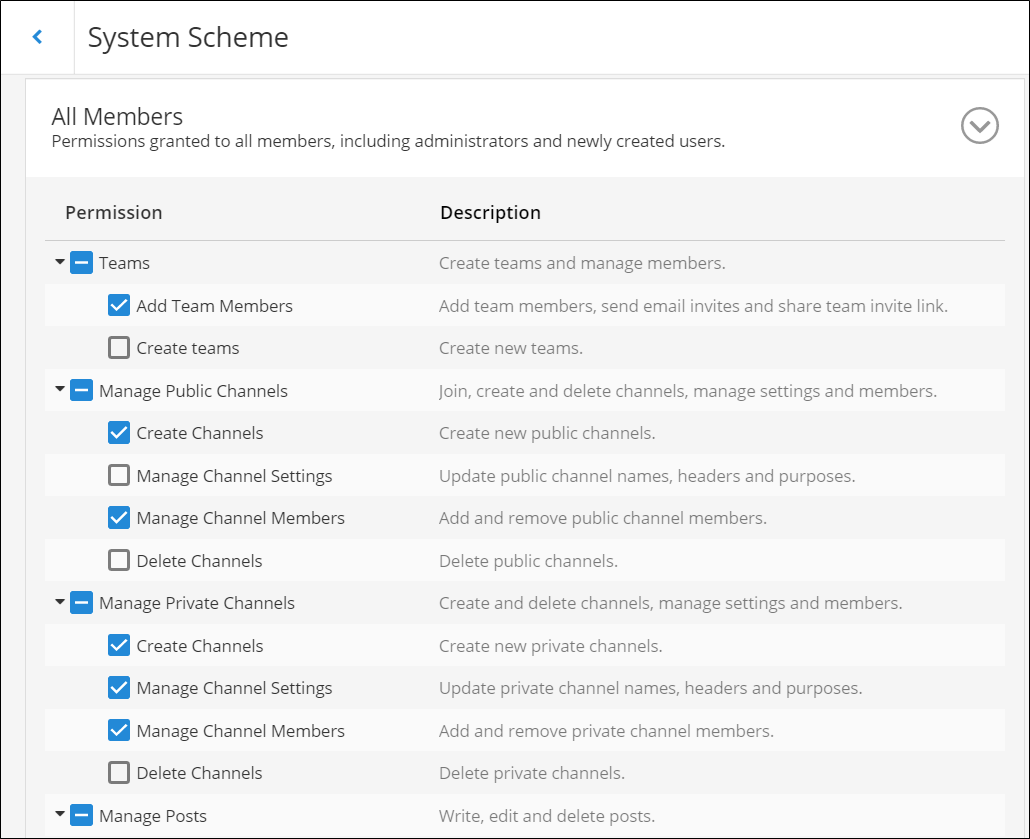Screen dimensions: 1030x839
Task: Click the Add Team Members label
Action: [215, 306]
